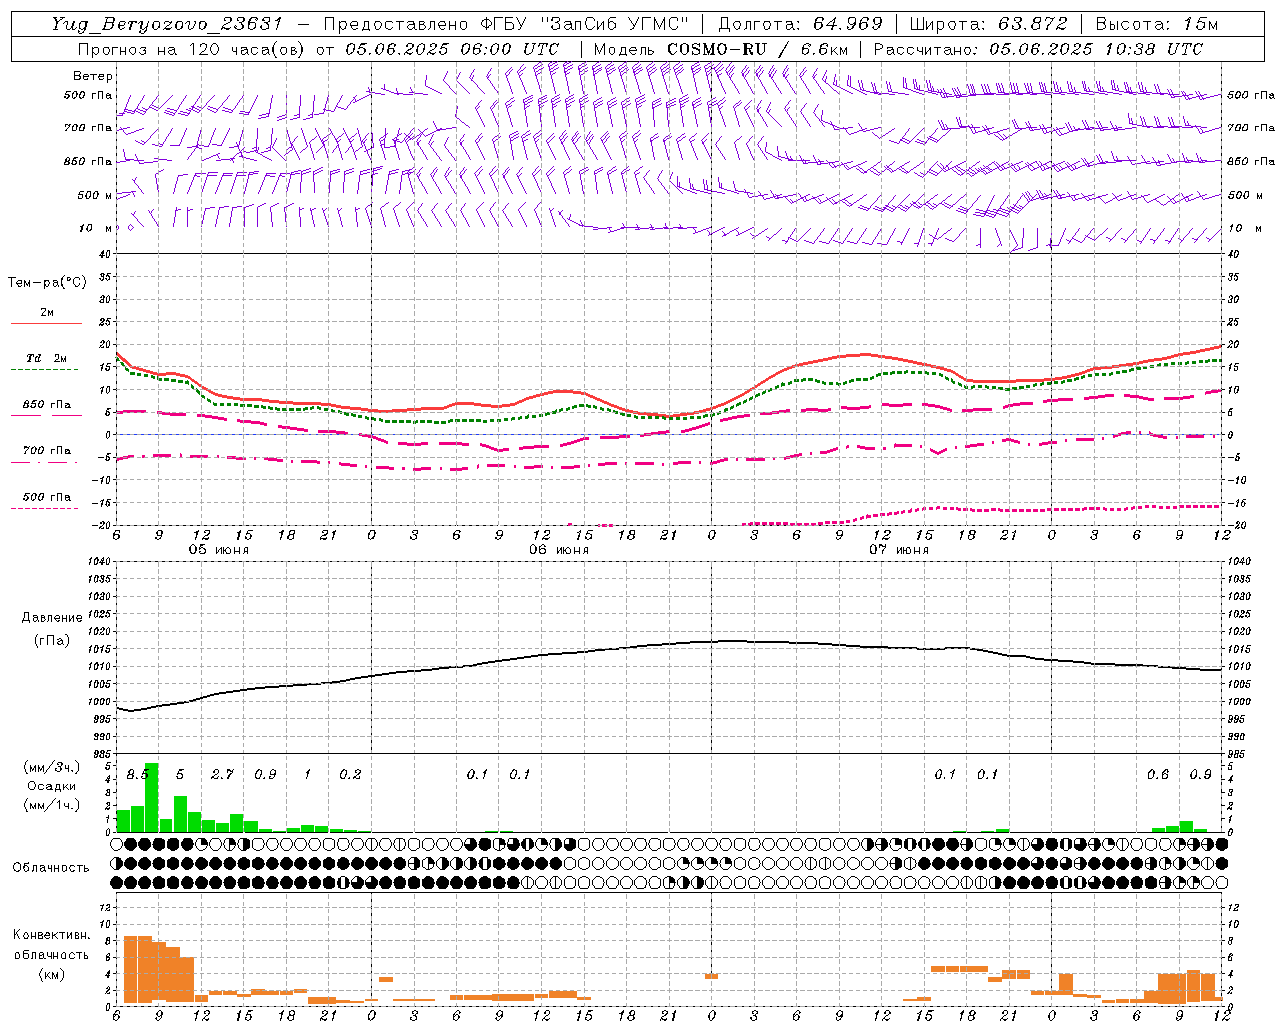Viewport: 1280px width, 1024px height.
Task: Click the tallest green precipitation bar
Action: [x=152, y=797]
